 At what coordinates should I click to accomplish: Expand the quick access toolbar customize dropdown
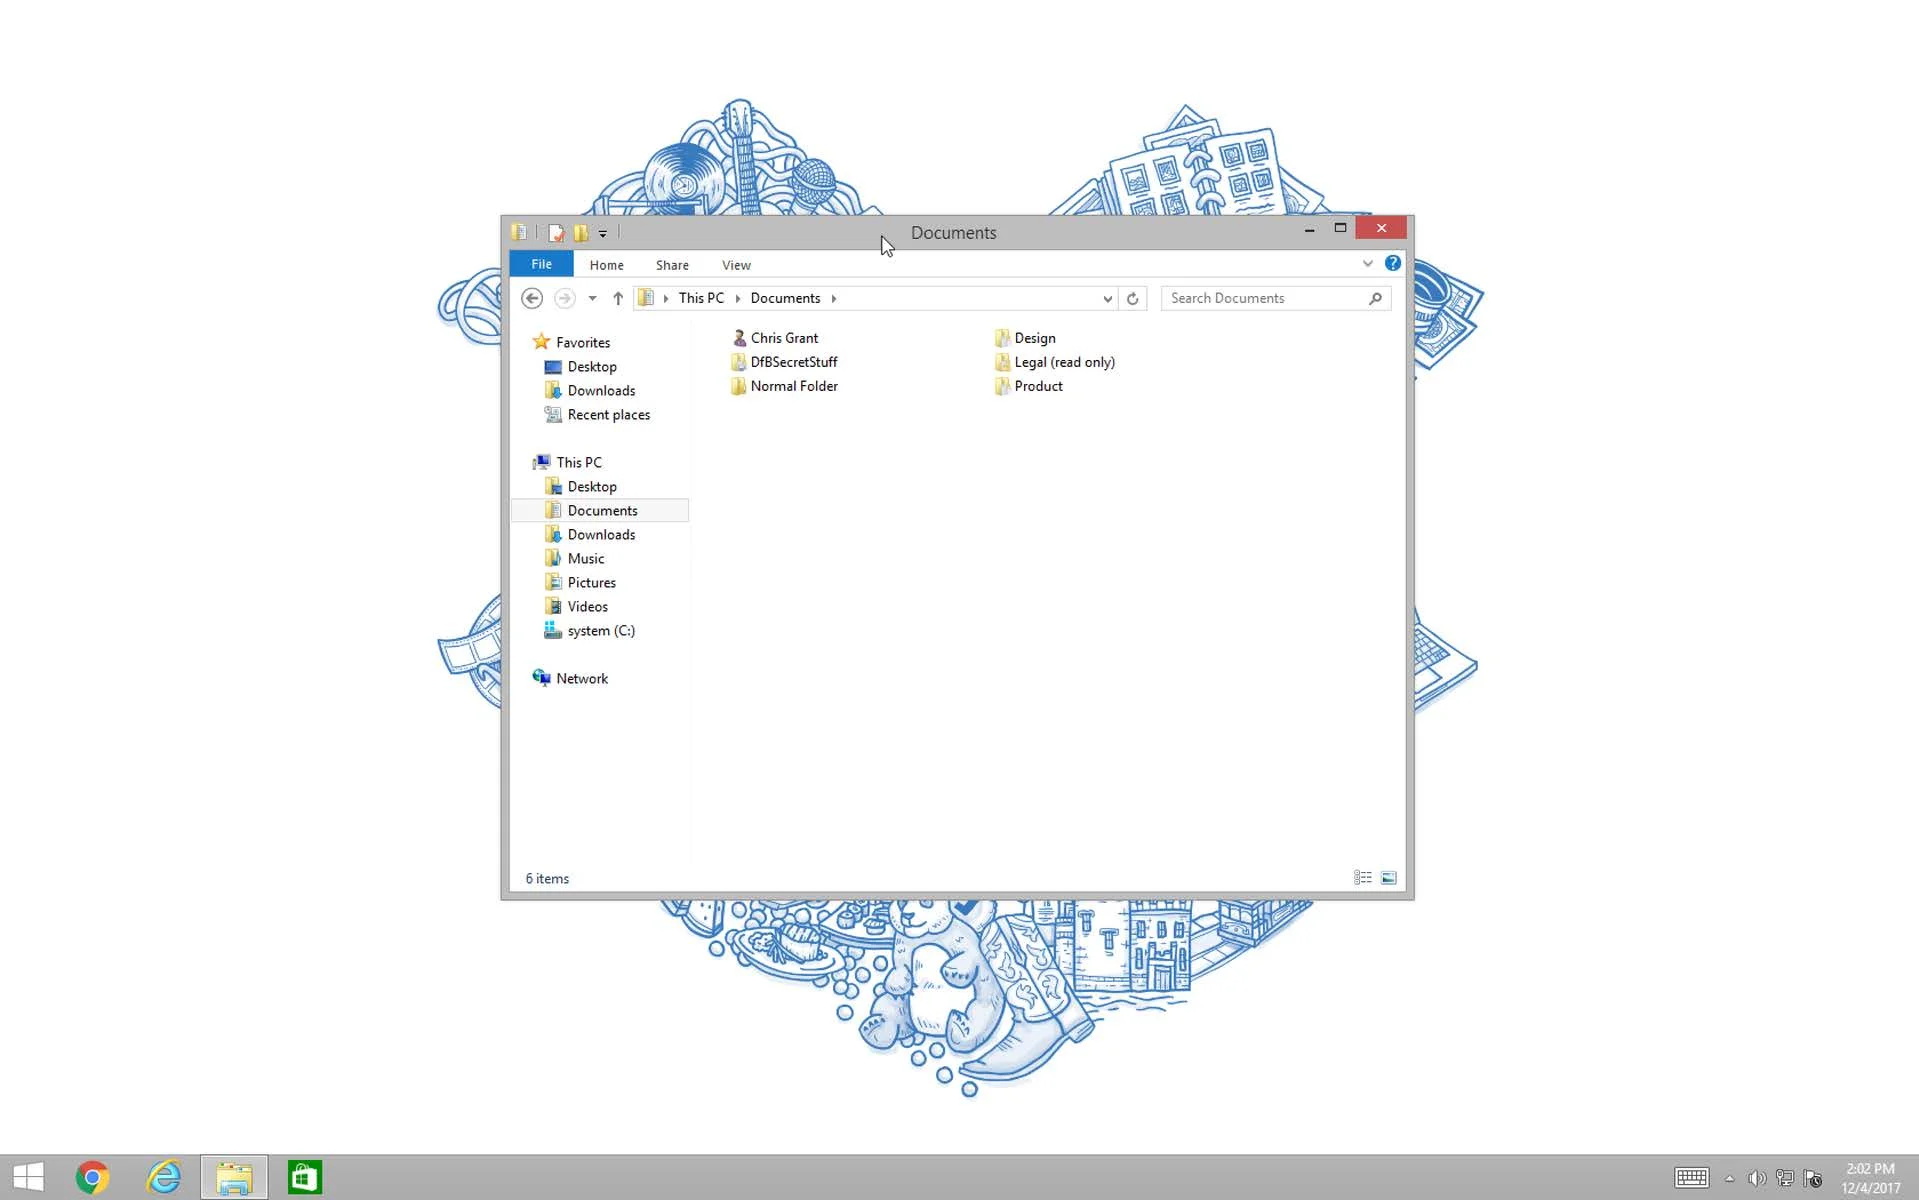tap(603, 233)
